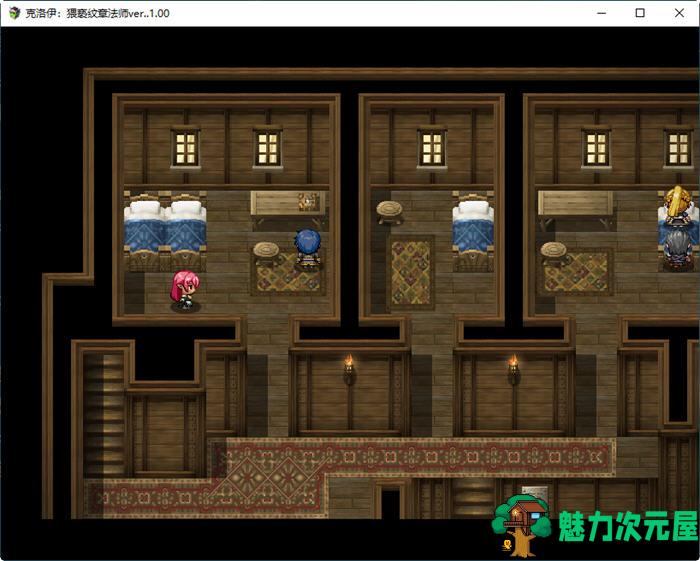Close the game window
Screen dimensions: 700x561
coord(679,13)
